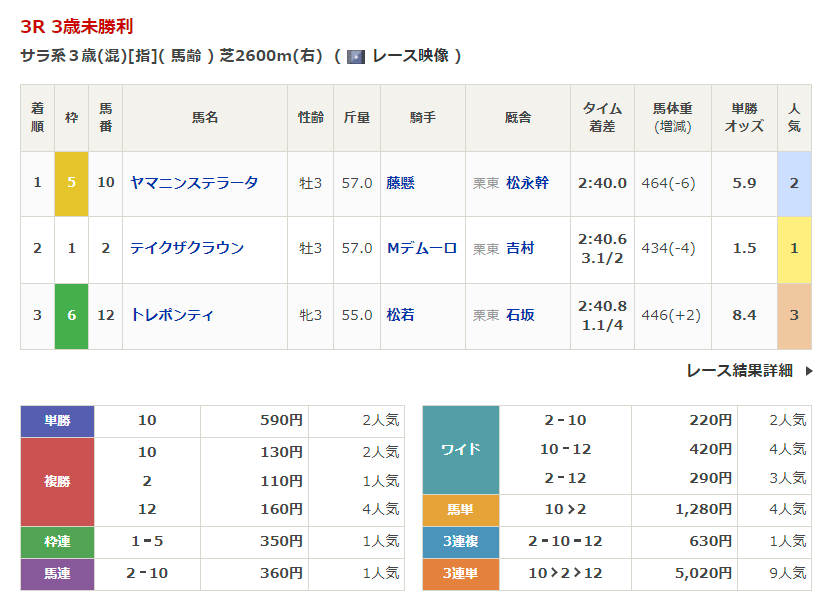The width and height of the screenshot is (832, 601).
Task: Select the red 複勝 payout label
Action: tap(58, 481)
